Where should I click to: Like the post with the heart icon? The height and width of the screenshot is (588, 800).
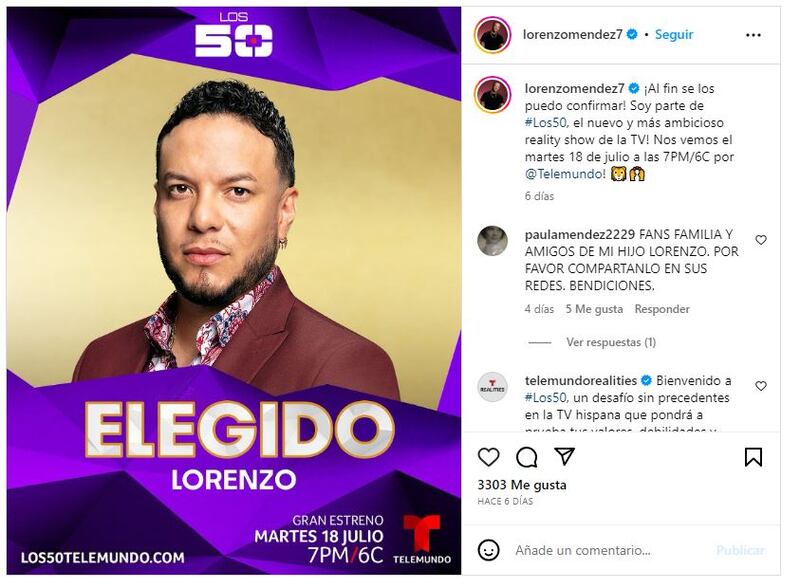pos(488,457)
